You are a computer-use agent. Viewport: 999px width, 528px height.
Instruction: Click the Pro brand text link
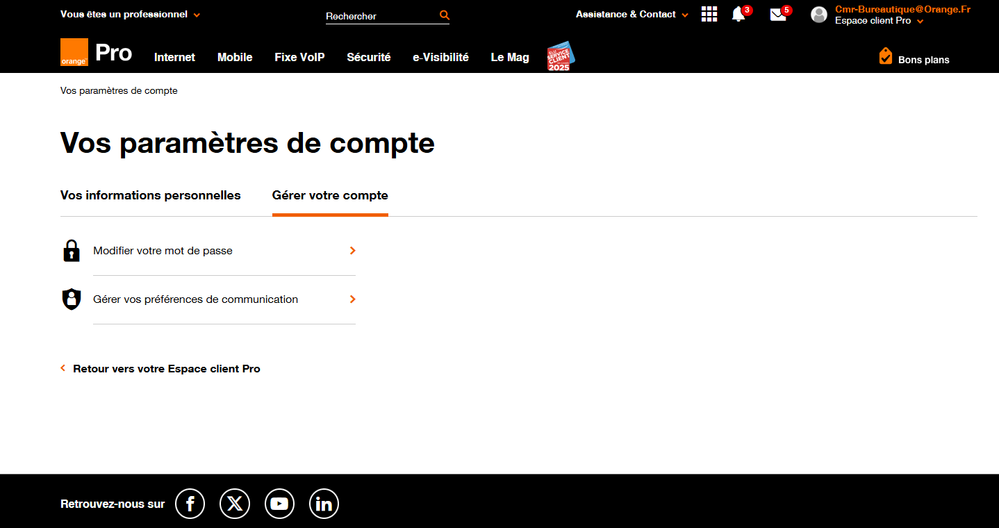[113, 53]
